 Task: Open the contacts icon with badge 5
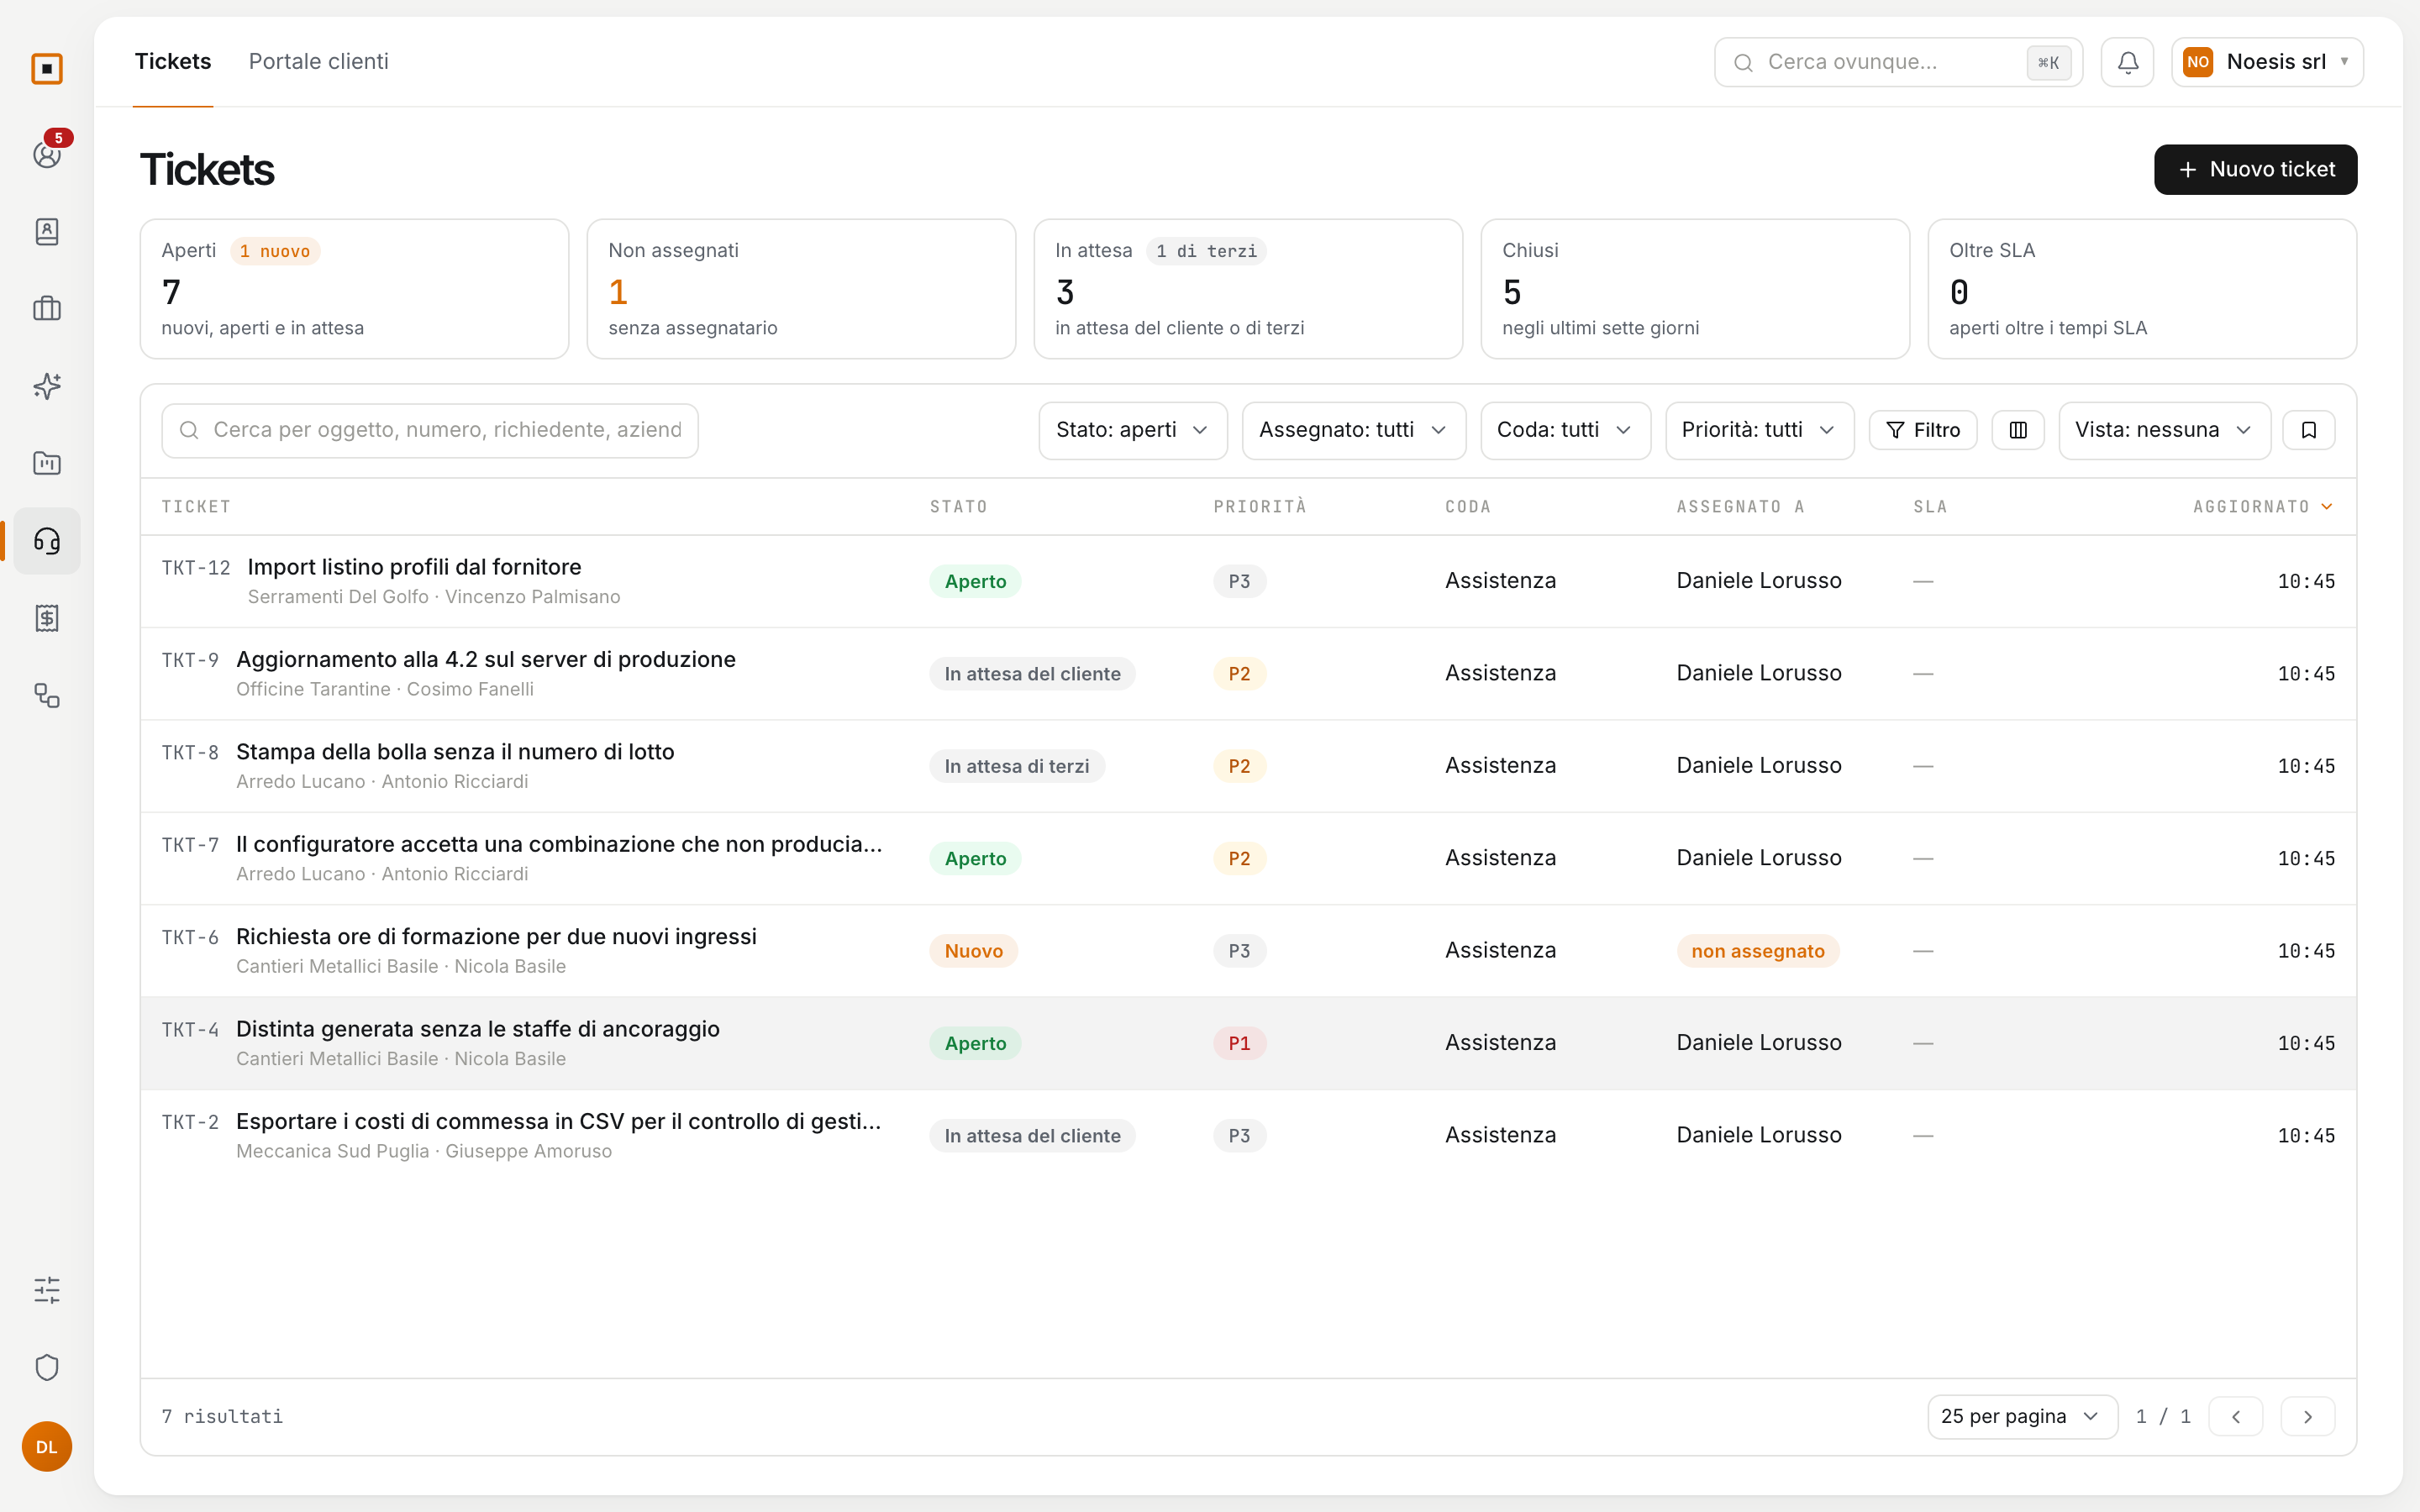point(47,154)
